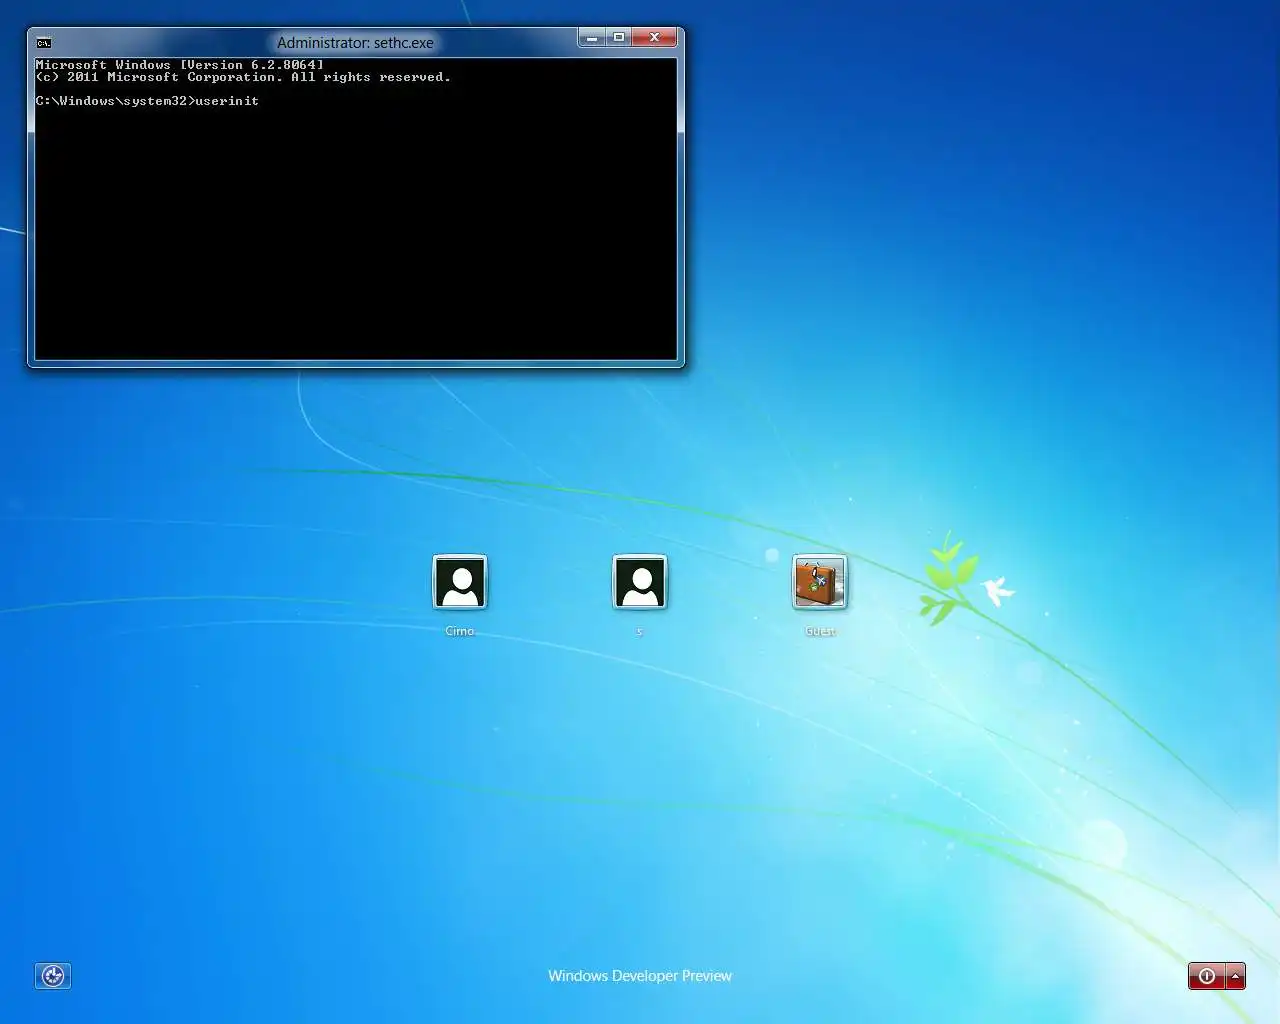Click the red power shut down button
1280x1024 pixels.
coord(1207,976)
